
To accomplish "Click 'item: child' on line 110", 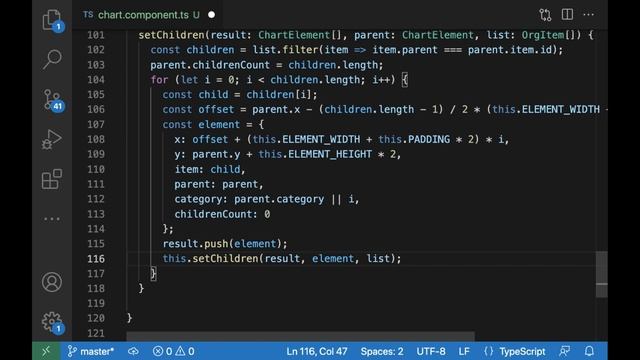I will [207, 169].
